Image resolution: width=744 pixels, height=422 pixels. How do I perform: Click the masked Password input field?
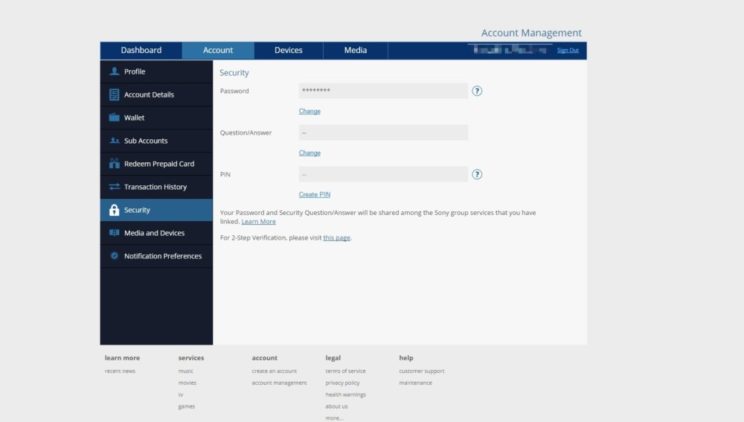point(383,91)
